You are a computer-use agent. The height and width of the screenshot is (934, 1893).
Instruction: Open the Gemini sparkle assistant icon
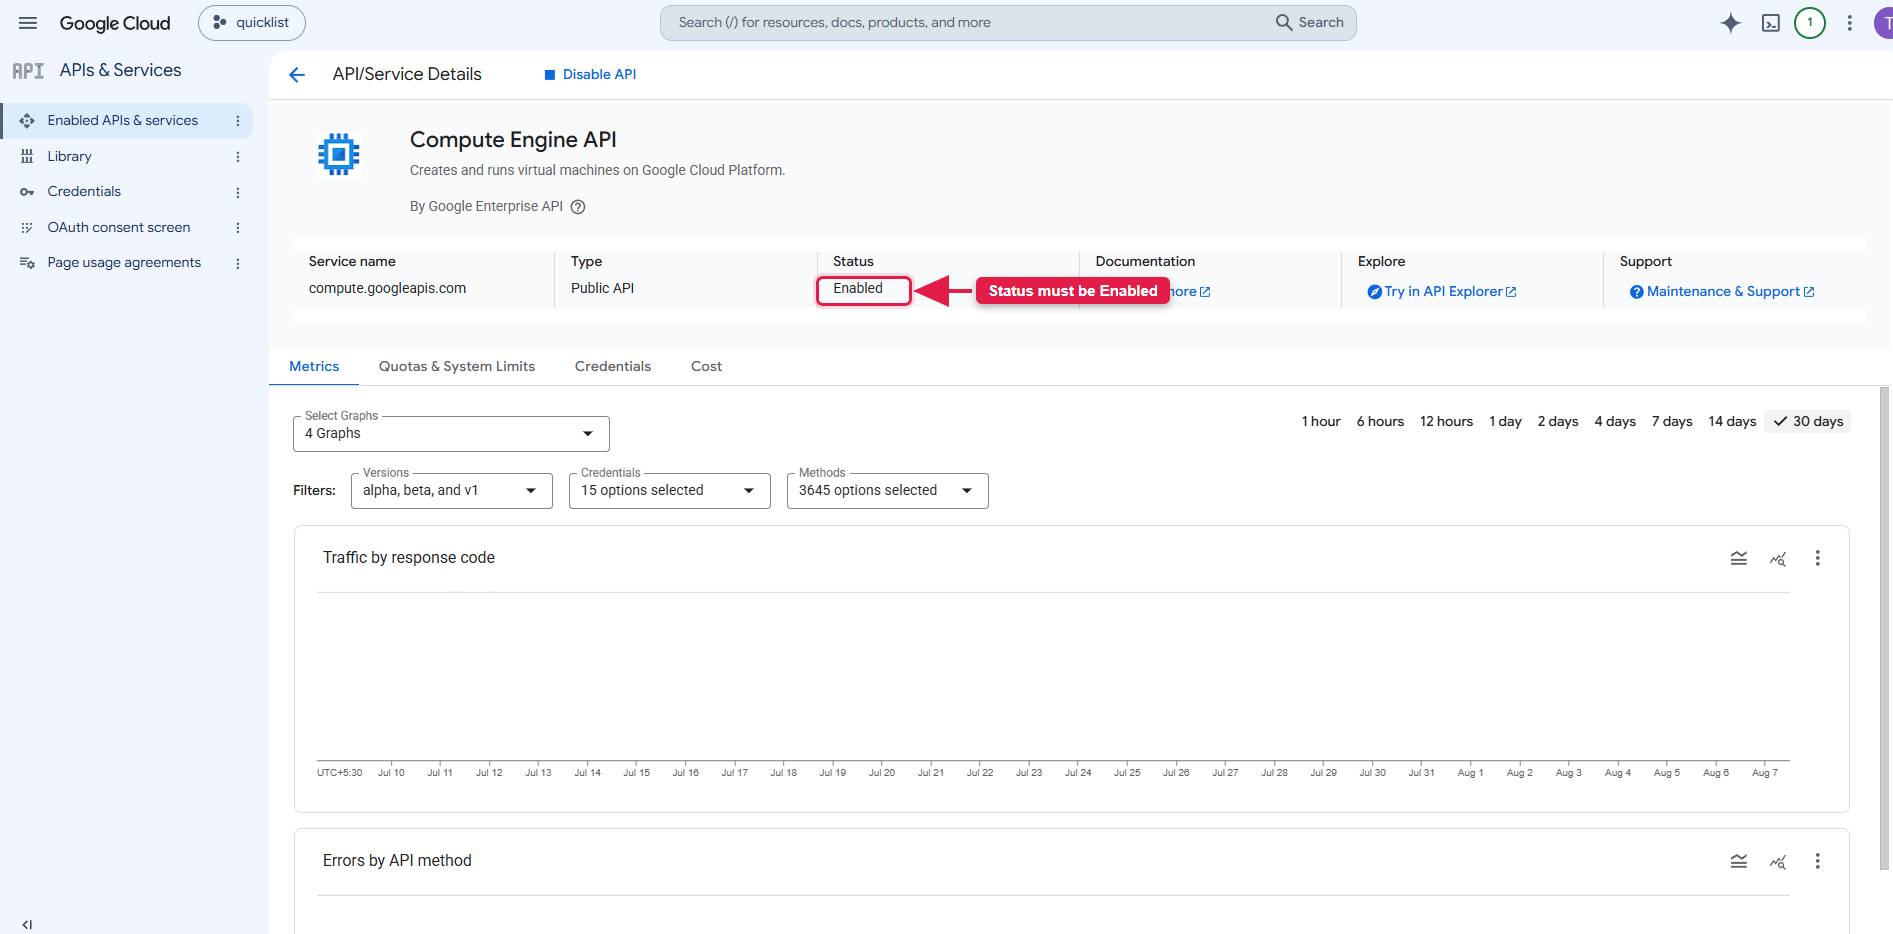(1731, 23)
